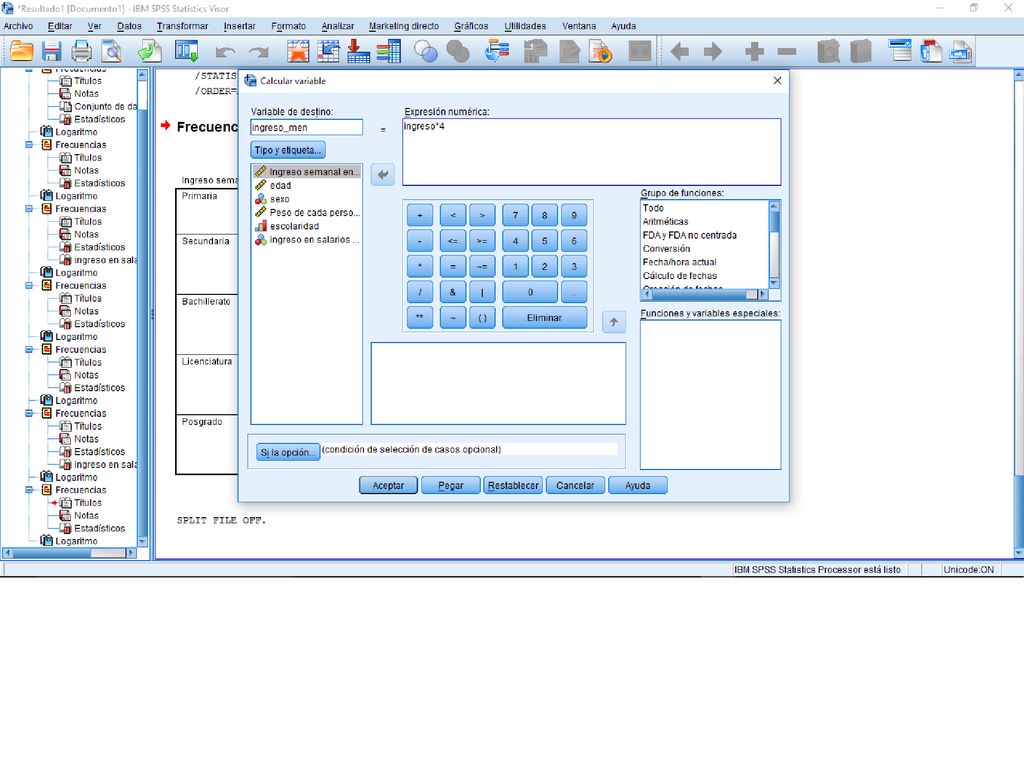Open the Ventana menu
The image size is (1024, 768).
(579, 26)
